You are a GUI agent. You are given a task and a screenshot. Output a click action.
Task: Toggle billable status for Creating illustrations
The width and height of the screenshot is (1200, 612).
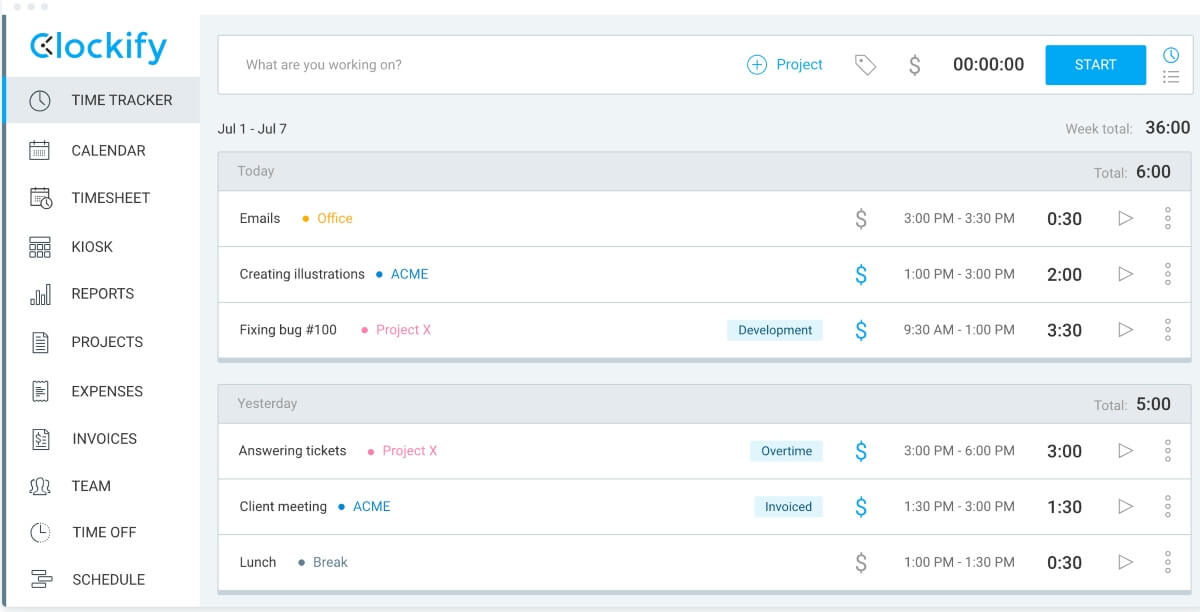point(861,274)
